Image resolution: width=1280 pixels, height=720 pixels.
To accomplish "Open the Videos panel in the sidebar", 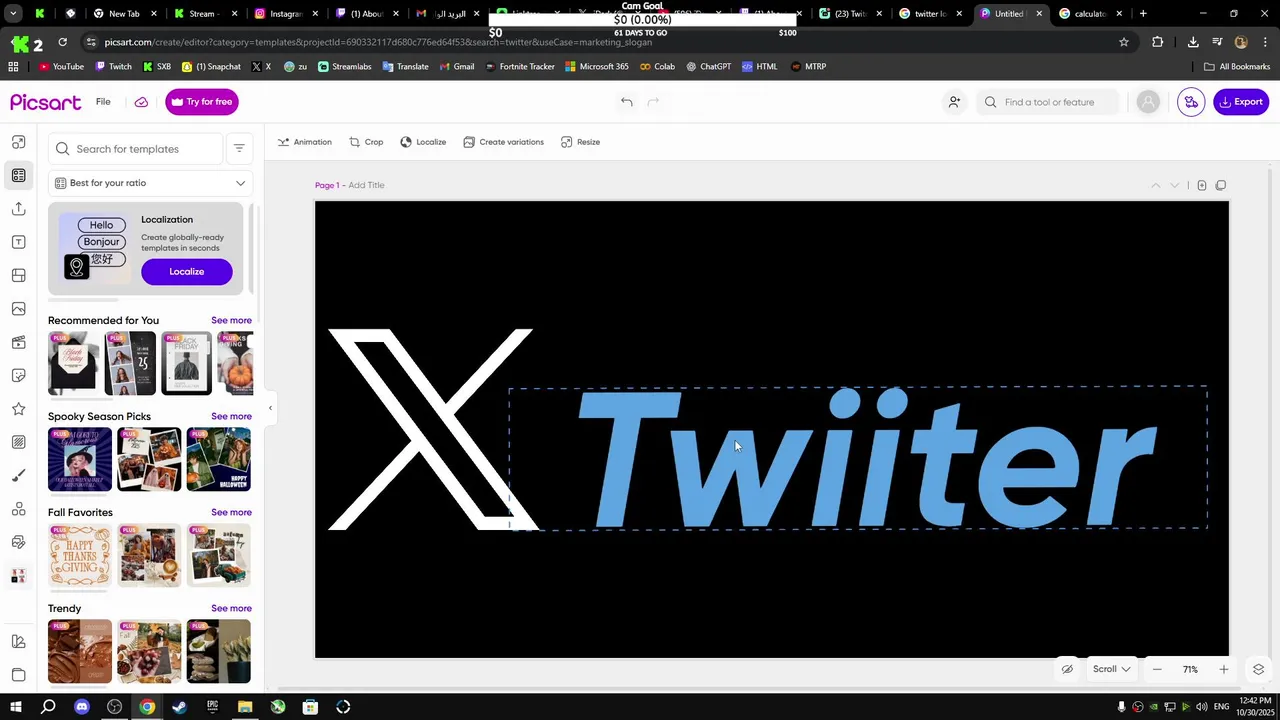I will (x=18, y=342).
